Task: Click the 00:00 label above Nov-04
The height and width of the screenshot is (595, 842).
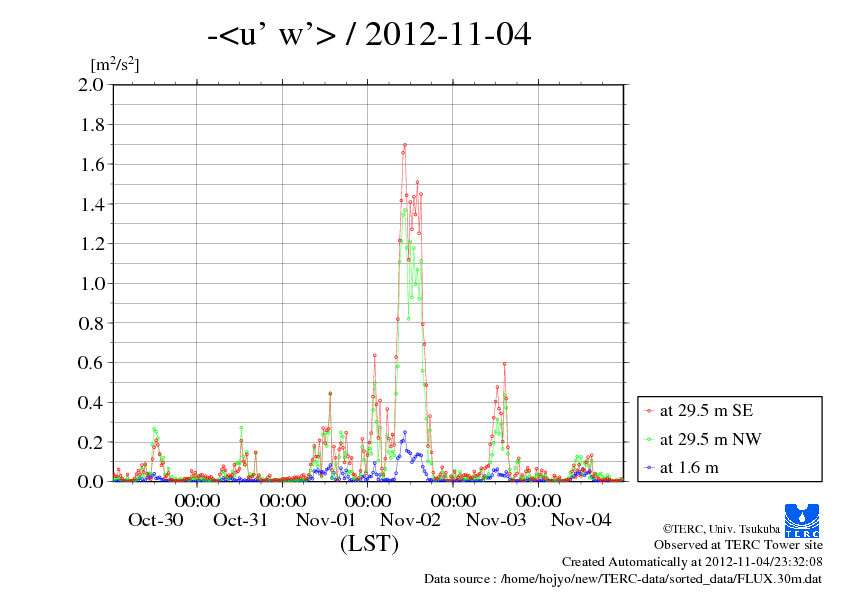Action: tap(539, 500)
